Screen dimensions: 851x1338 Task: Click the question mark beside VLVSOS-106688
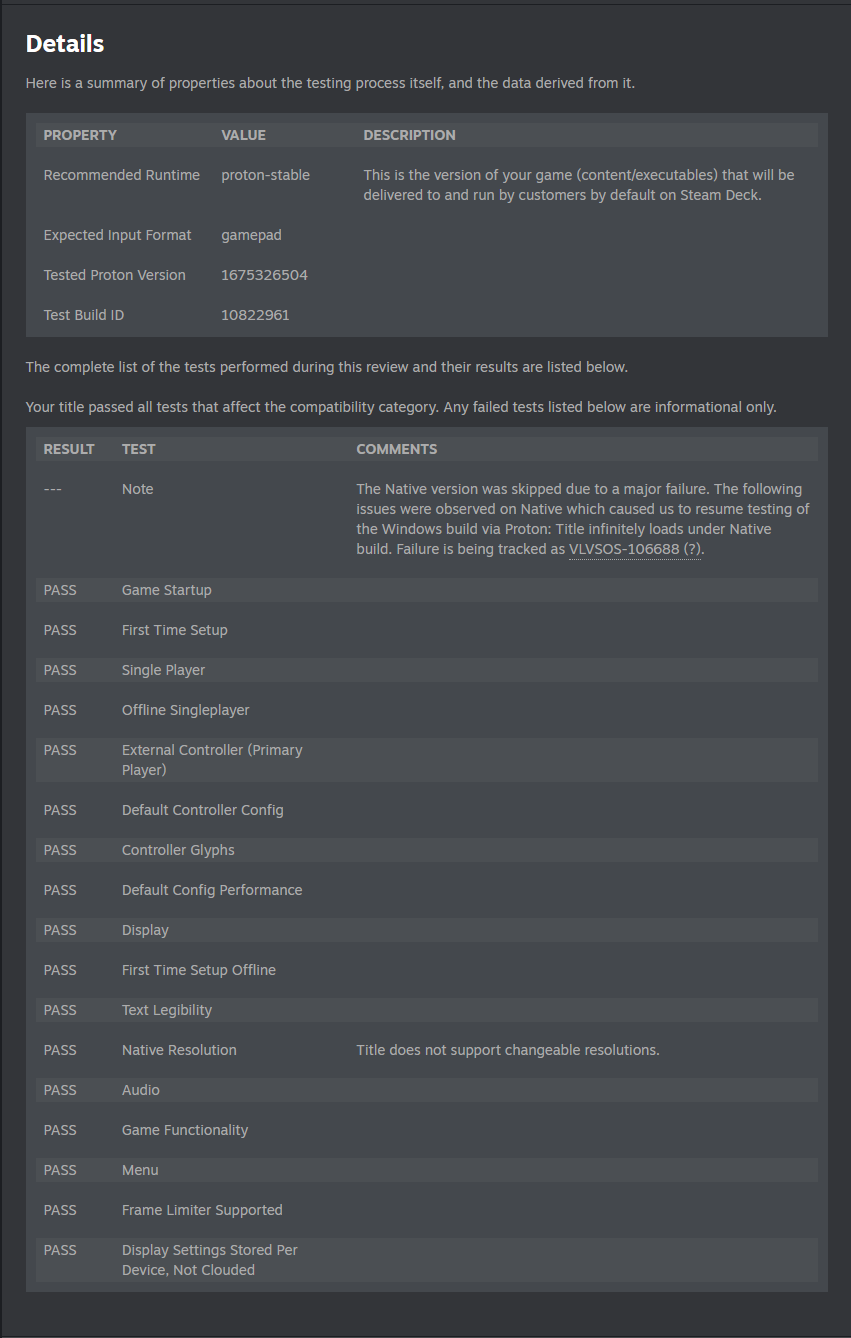[692, 549]
